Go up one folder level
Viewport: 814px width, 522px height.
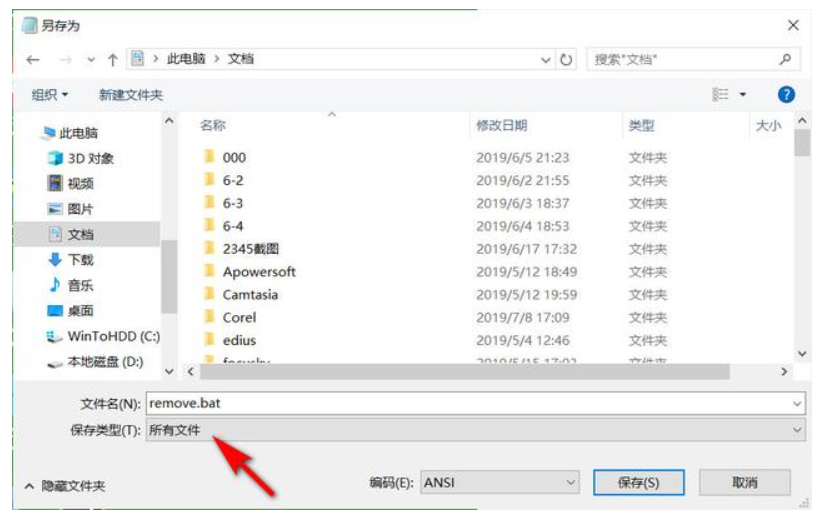pos(113,60)
